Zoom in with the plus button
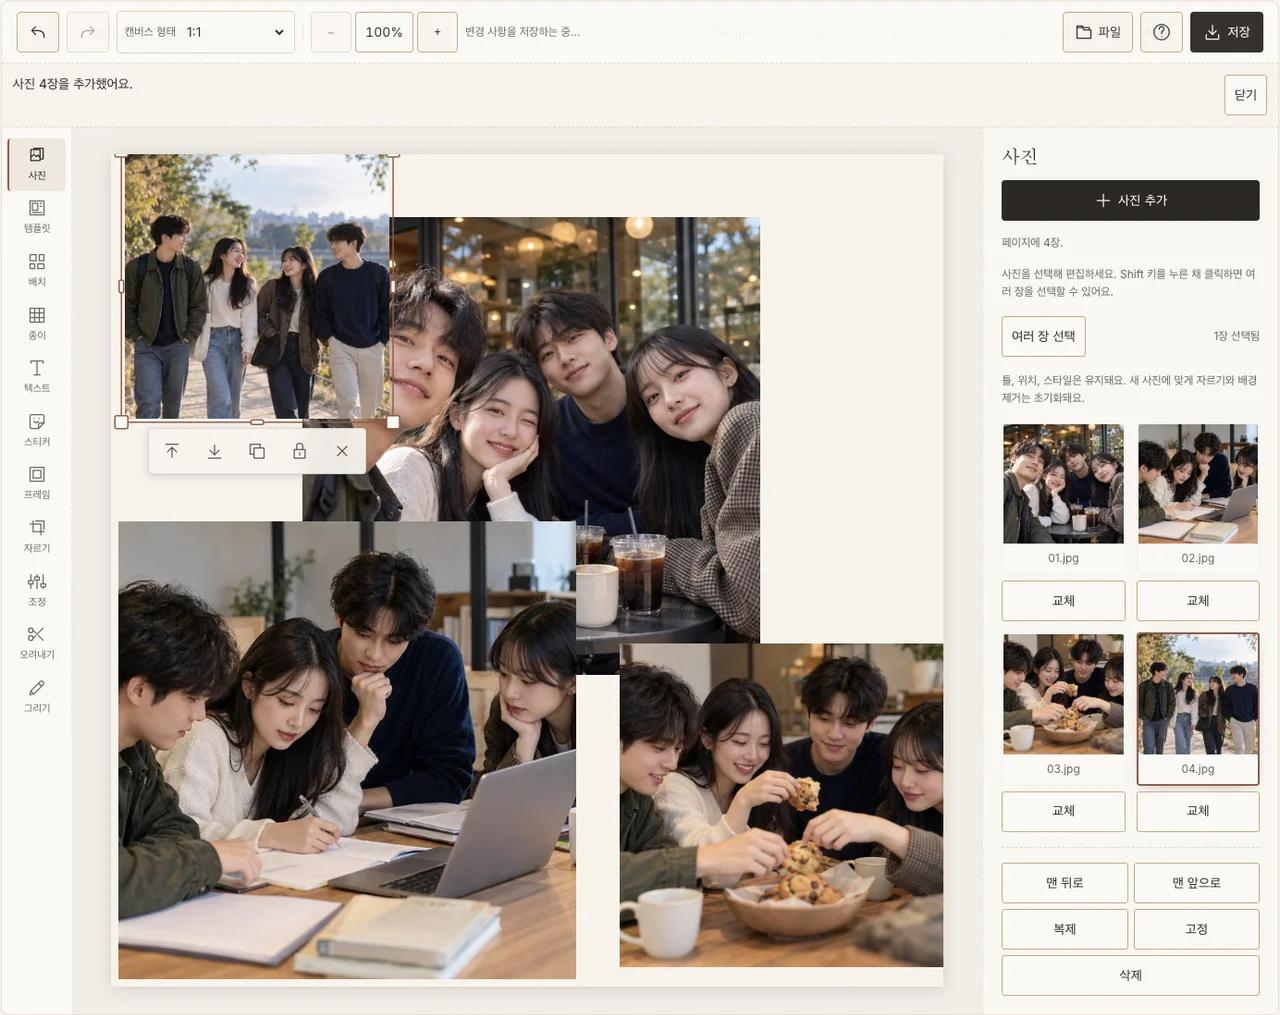1280x1015 pixels. pos(437,32)
